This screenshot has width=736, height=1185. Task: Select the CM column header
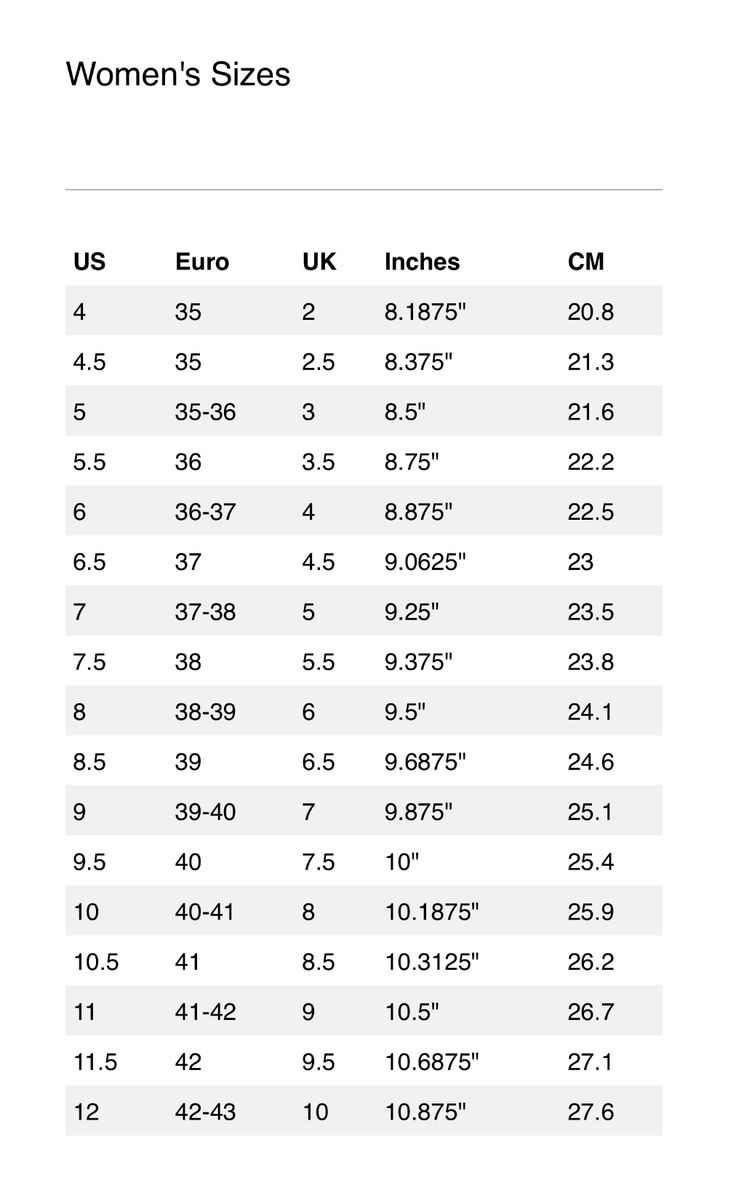[586, 262]
